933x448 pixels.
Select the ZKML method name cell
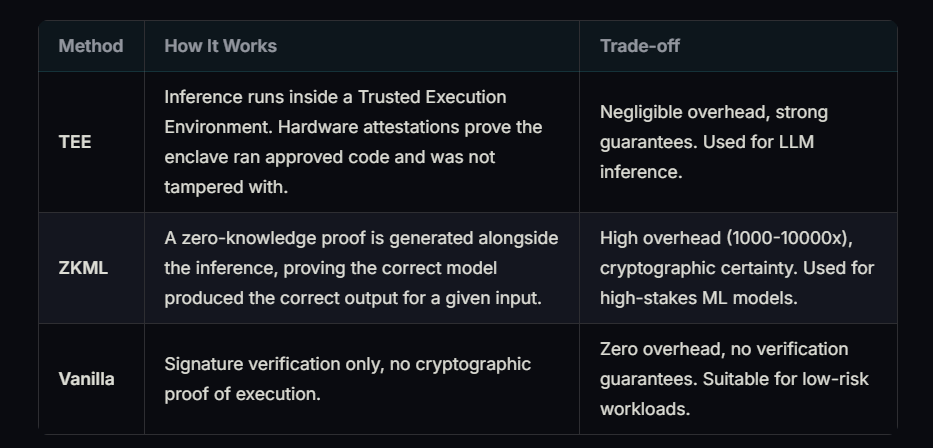(x=81, y=268)
